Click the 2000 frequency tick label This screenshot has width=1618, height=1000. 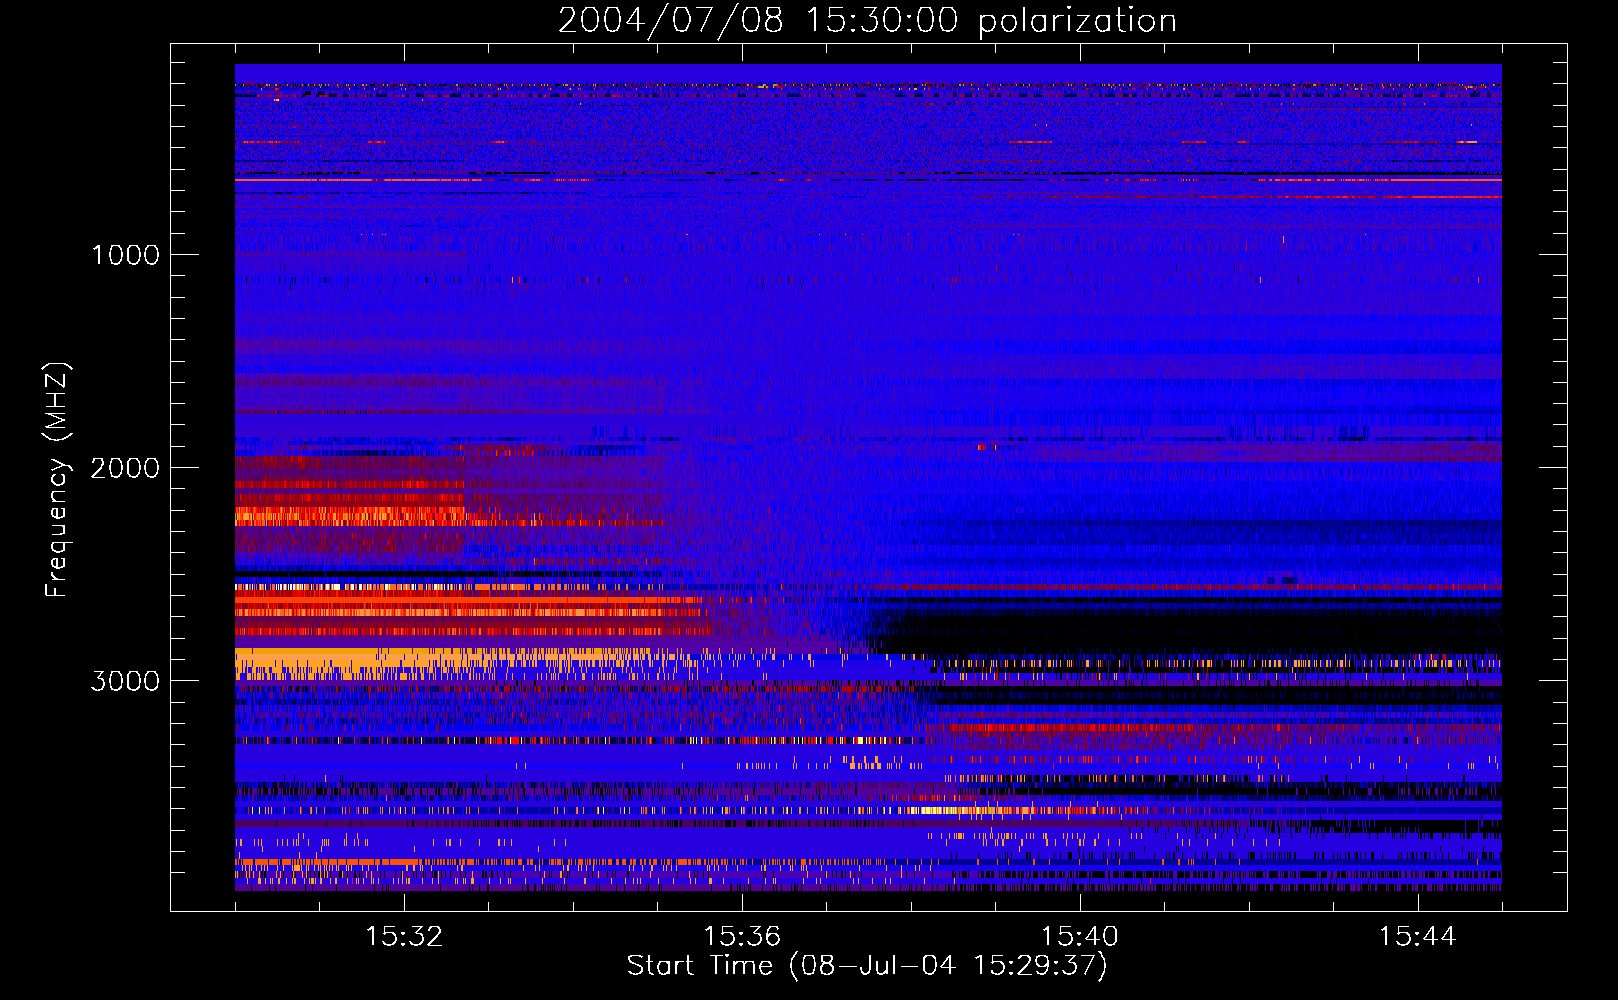coord(125,468)
